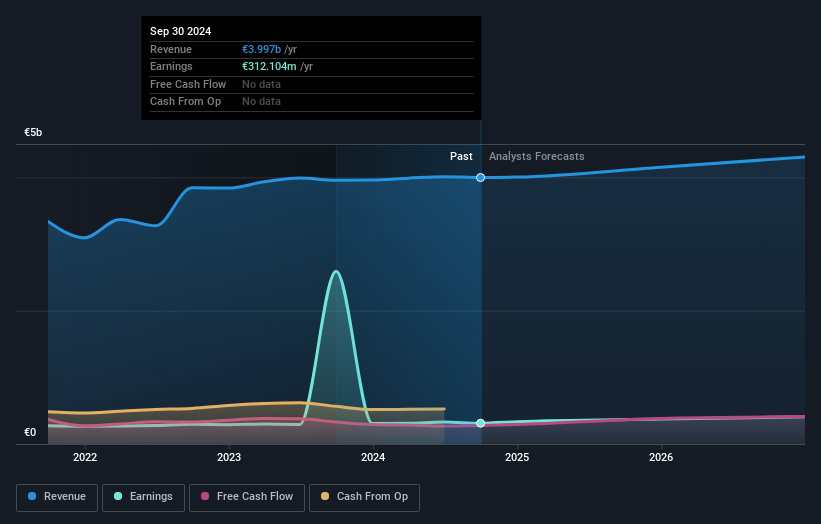Click the 2023 x-axis label
Viewport: 821px width, 524px height.
pos(229,457)
